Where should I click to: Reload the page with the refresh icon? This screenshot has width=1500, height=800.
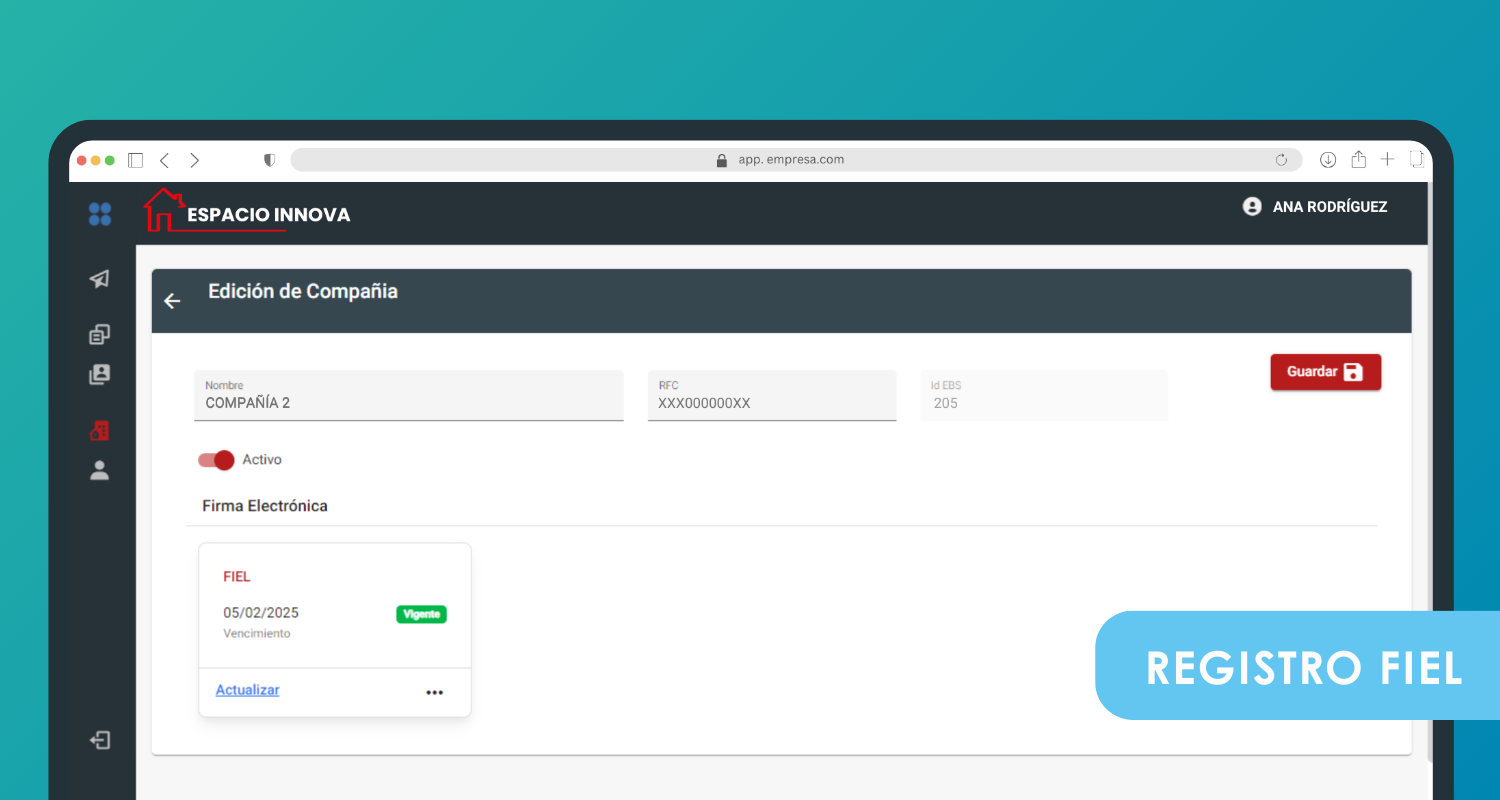(1281, 160)
